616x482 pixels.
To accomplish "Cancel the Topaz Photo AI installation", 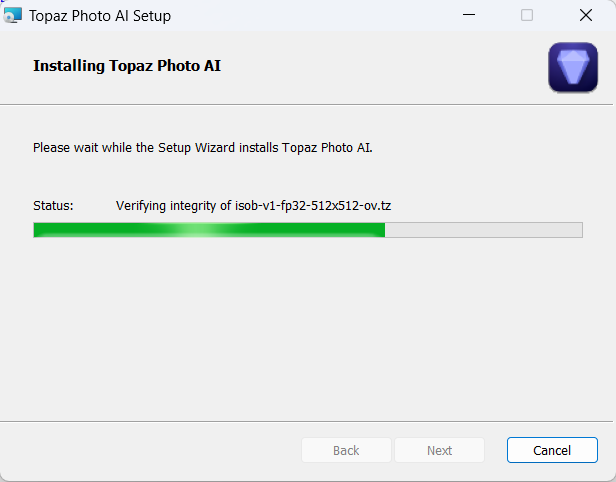I will tap(552, 450).
